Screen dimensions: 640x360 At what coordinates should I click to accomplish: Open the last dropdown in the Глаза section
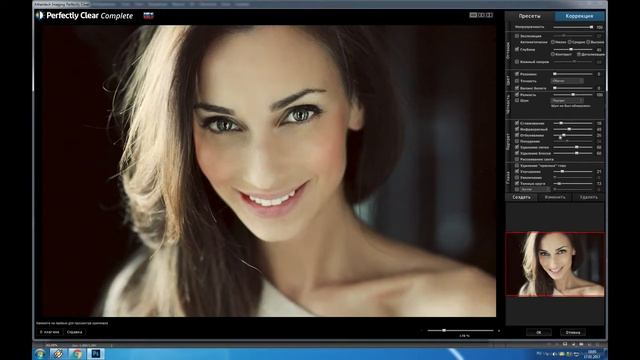535,189
